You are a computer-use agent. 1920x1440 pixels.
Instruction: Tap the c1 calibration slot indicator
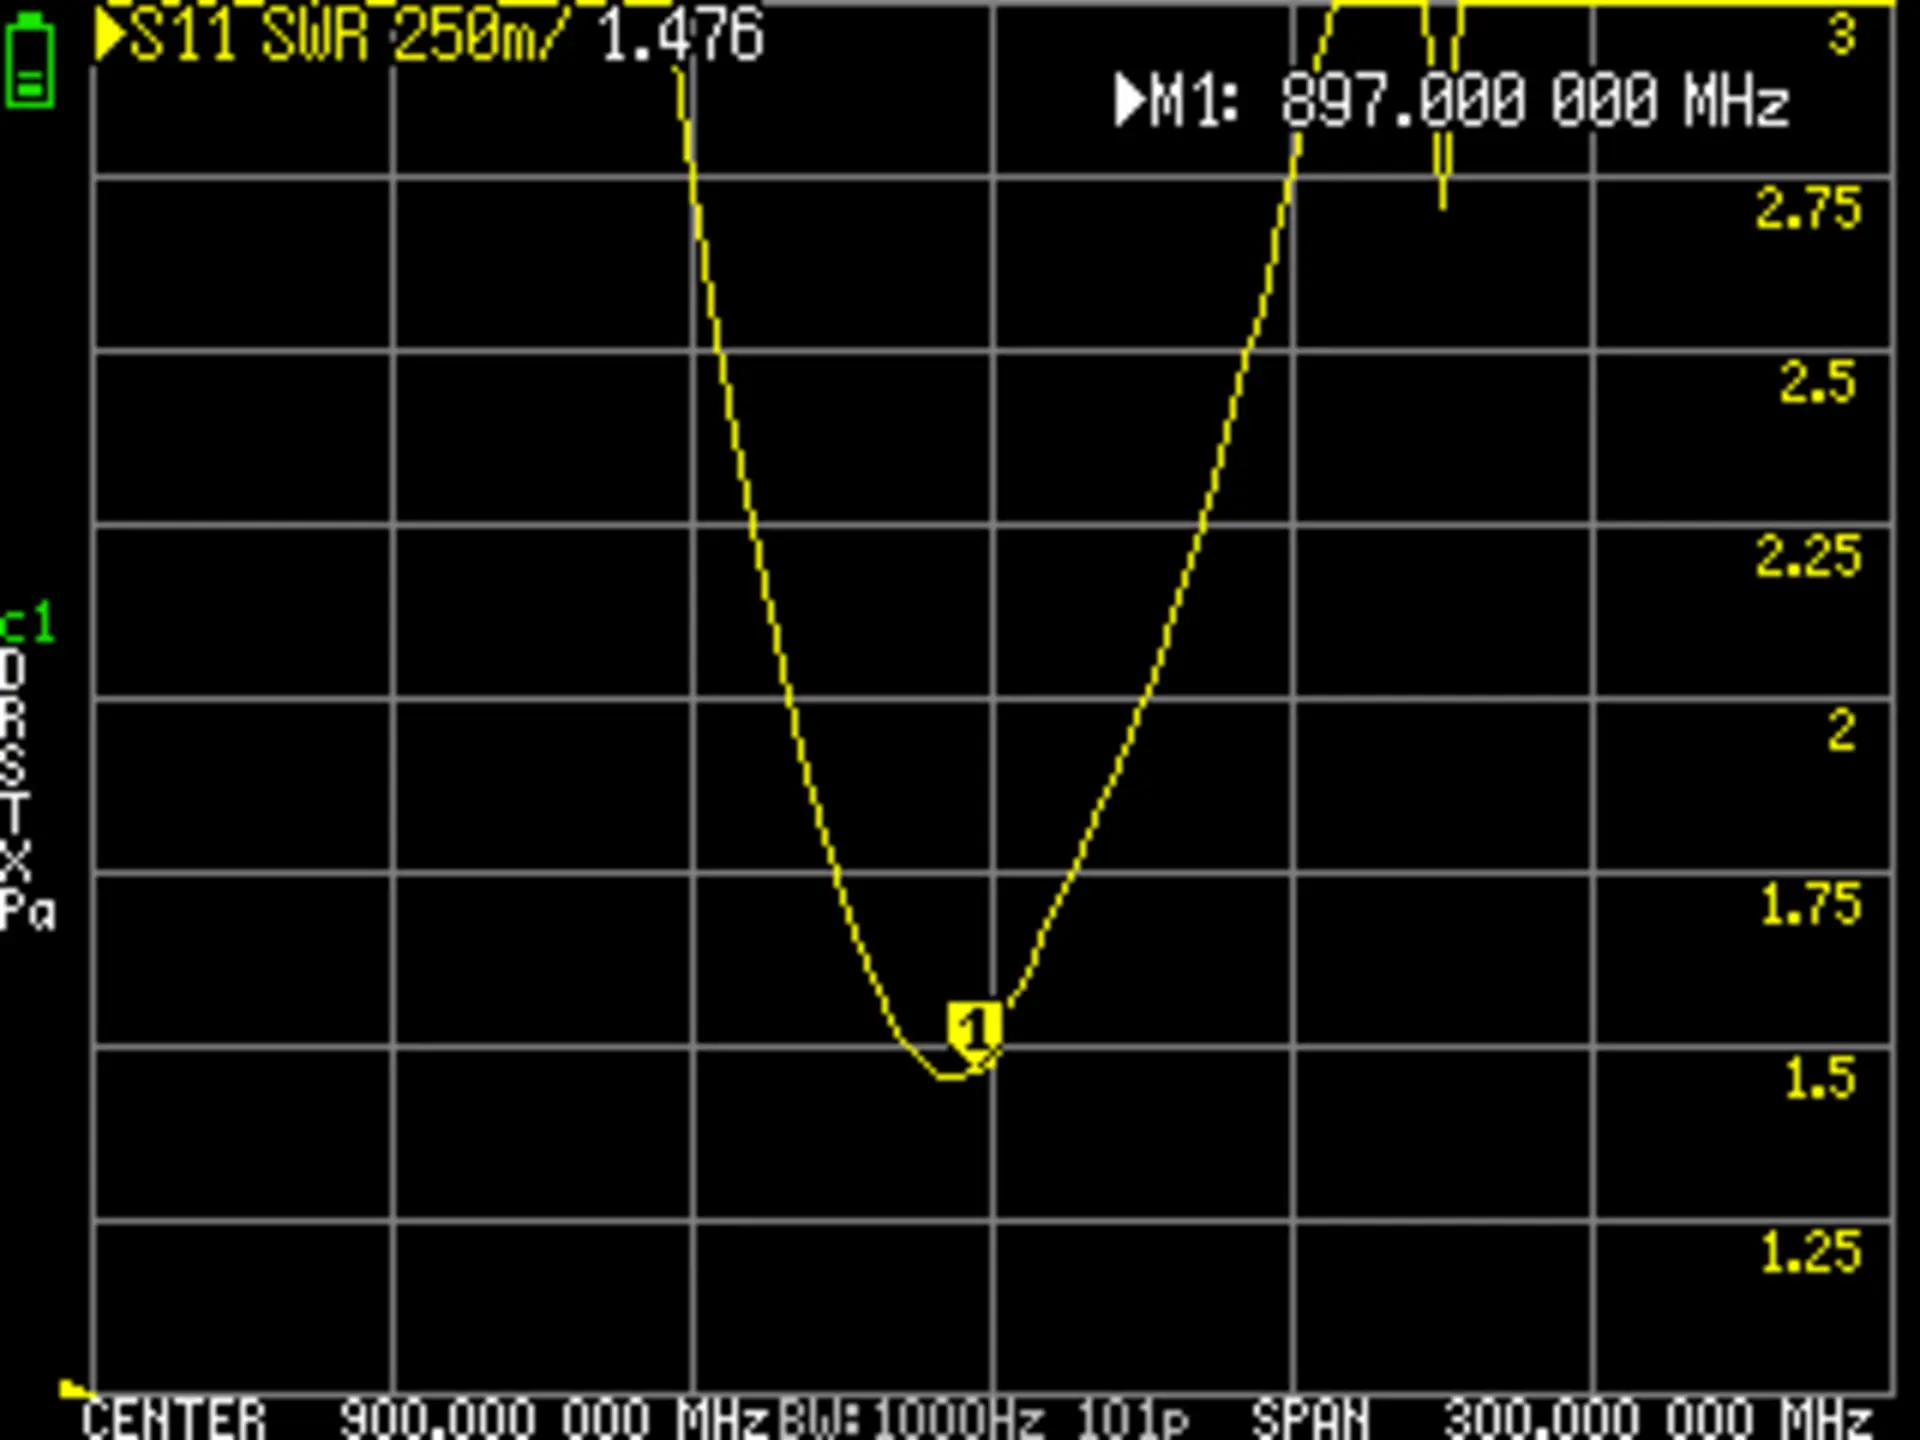(x=28, y=624)
